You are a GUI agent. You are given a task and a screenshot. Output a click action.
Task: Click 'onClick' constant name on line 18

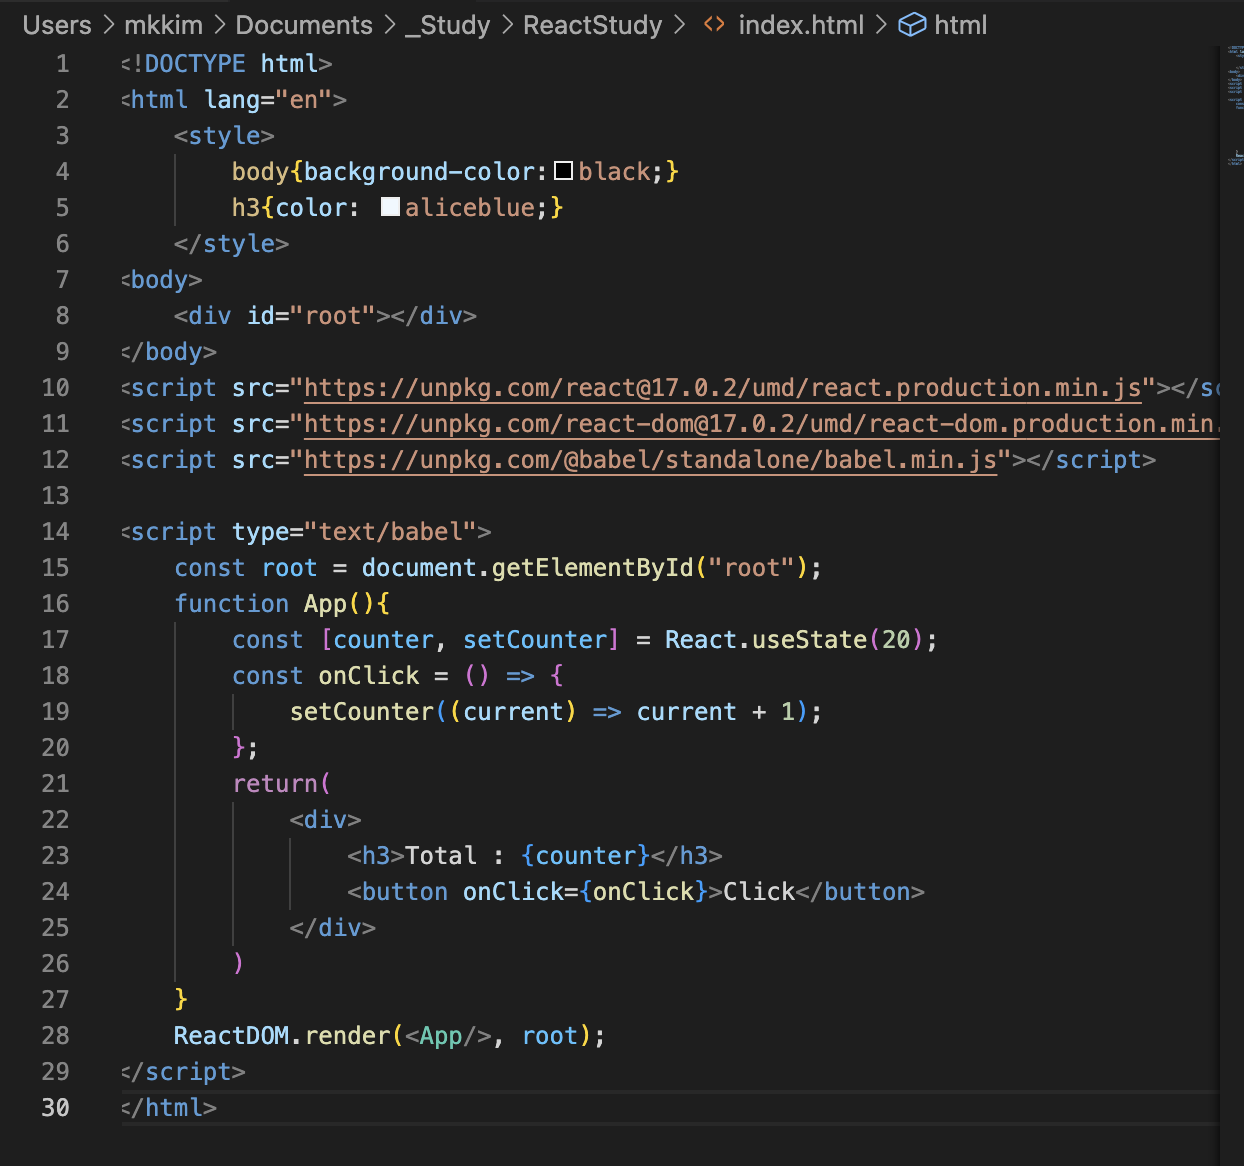point(369,676)
